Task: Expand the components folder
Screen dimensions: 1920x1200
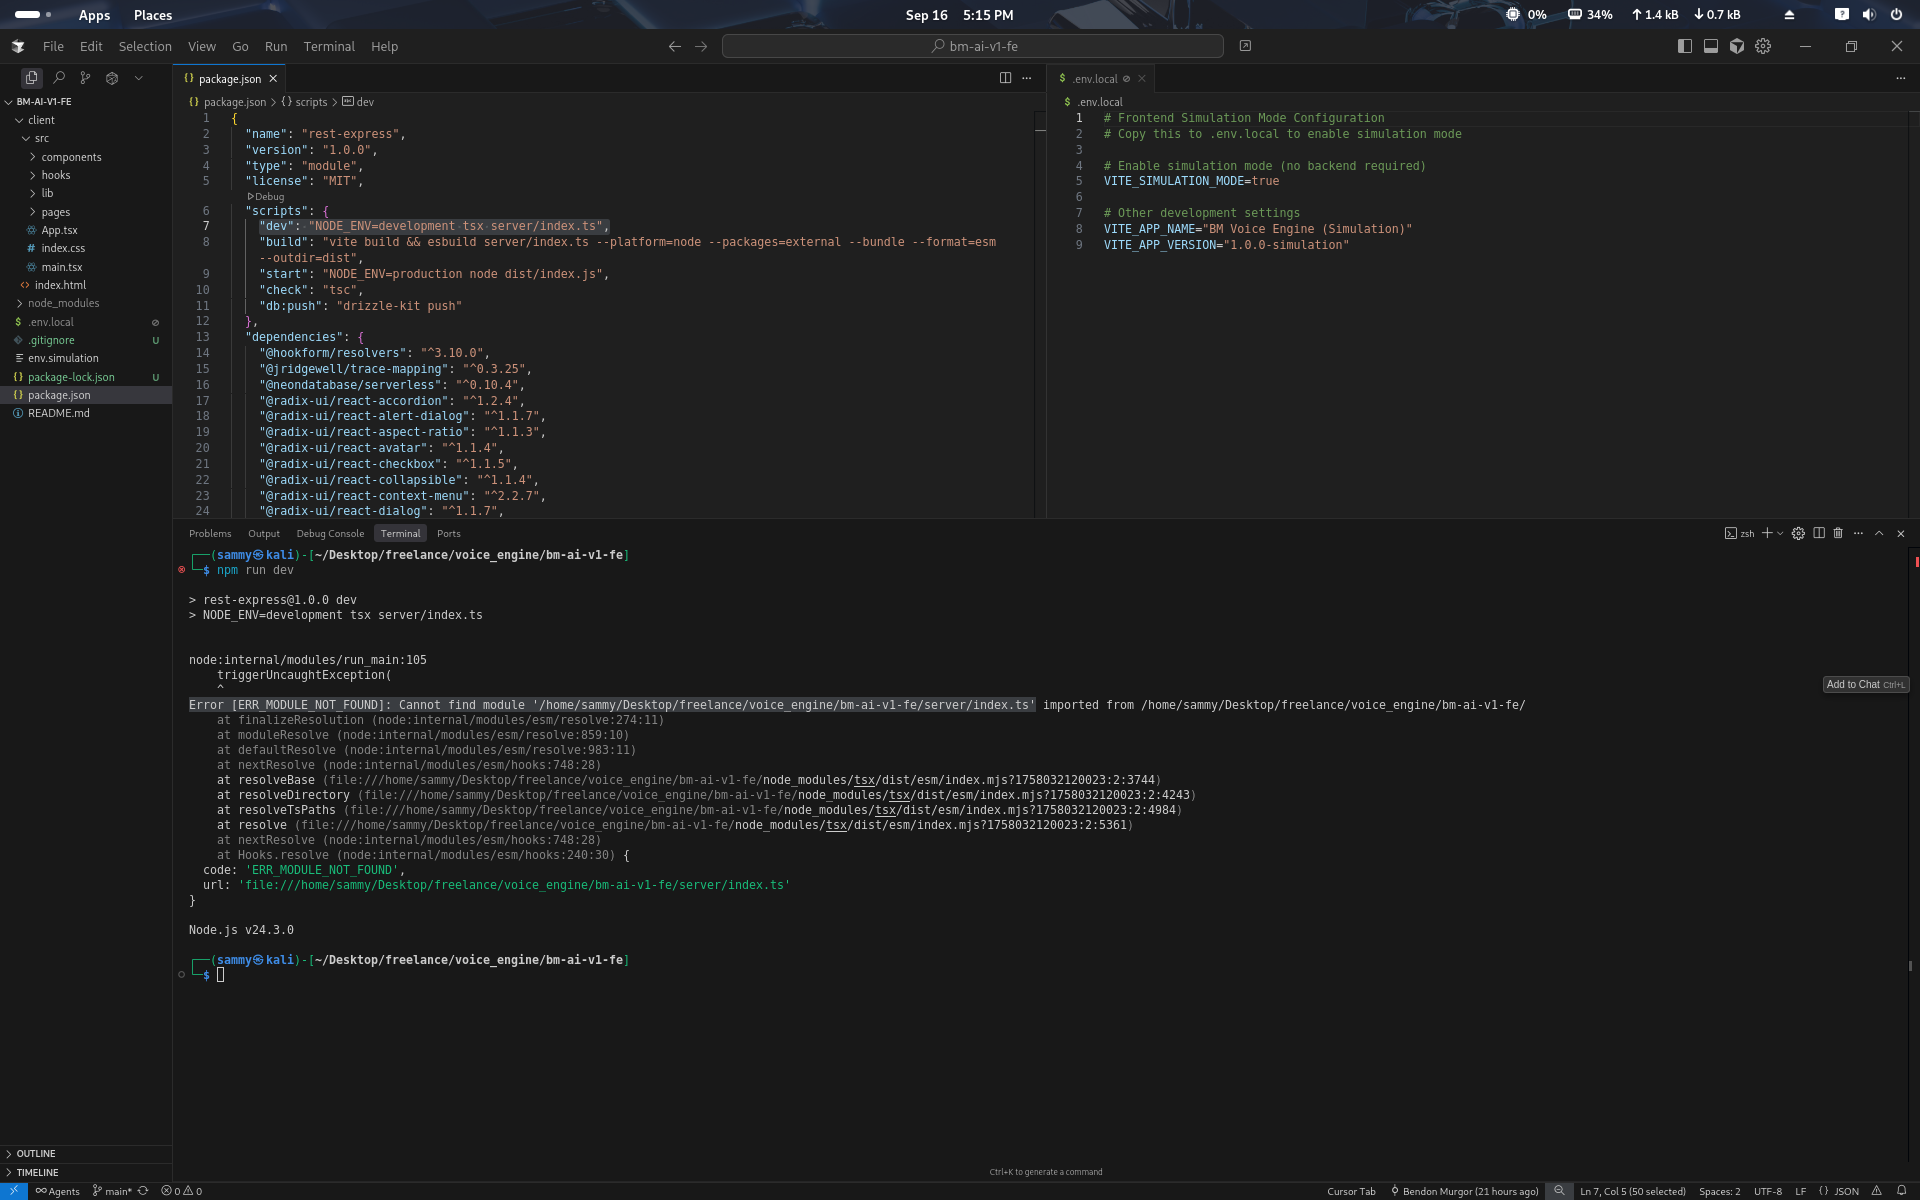Action: click(x=71, y=157)
